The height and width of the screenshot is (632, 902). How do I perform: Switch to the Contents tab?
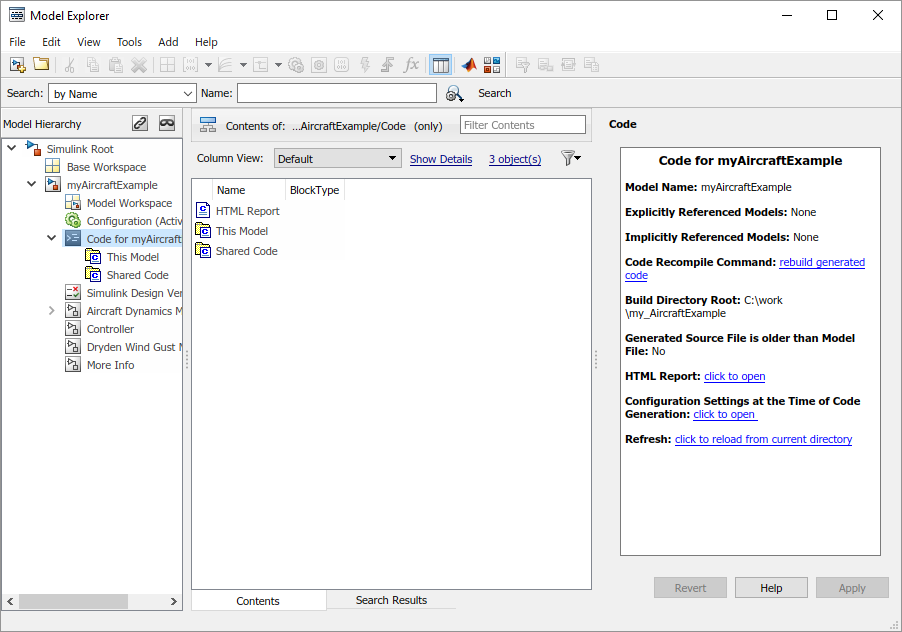pos(258,600)
